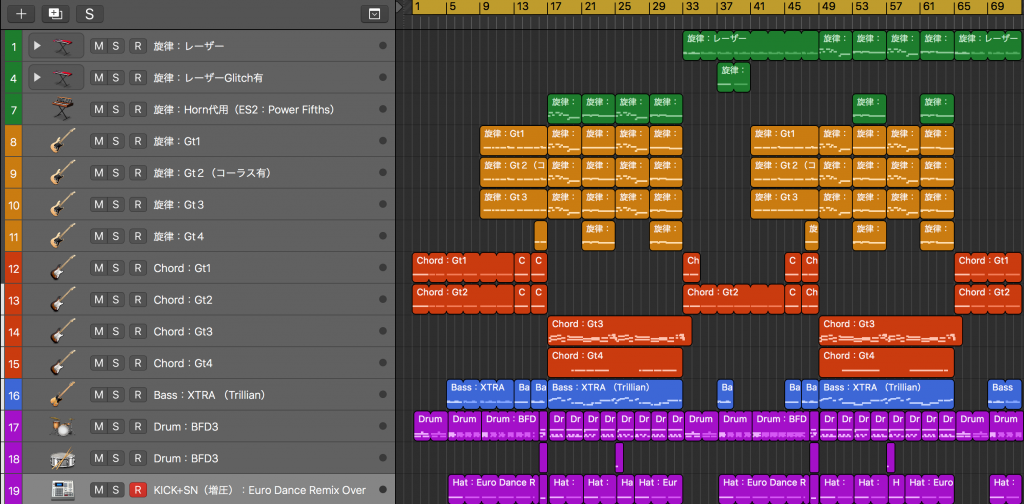The height and width of the screenshot is (504, 1024).
Task: Click the snare drum icon on track 18
Action: tap(63, 459)
